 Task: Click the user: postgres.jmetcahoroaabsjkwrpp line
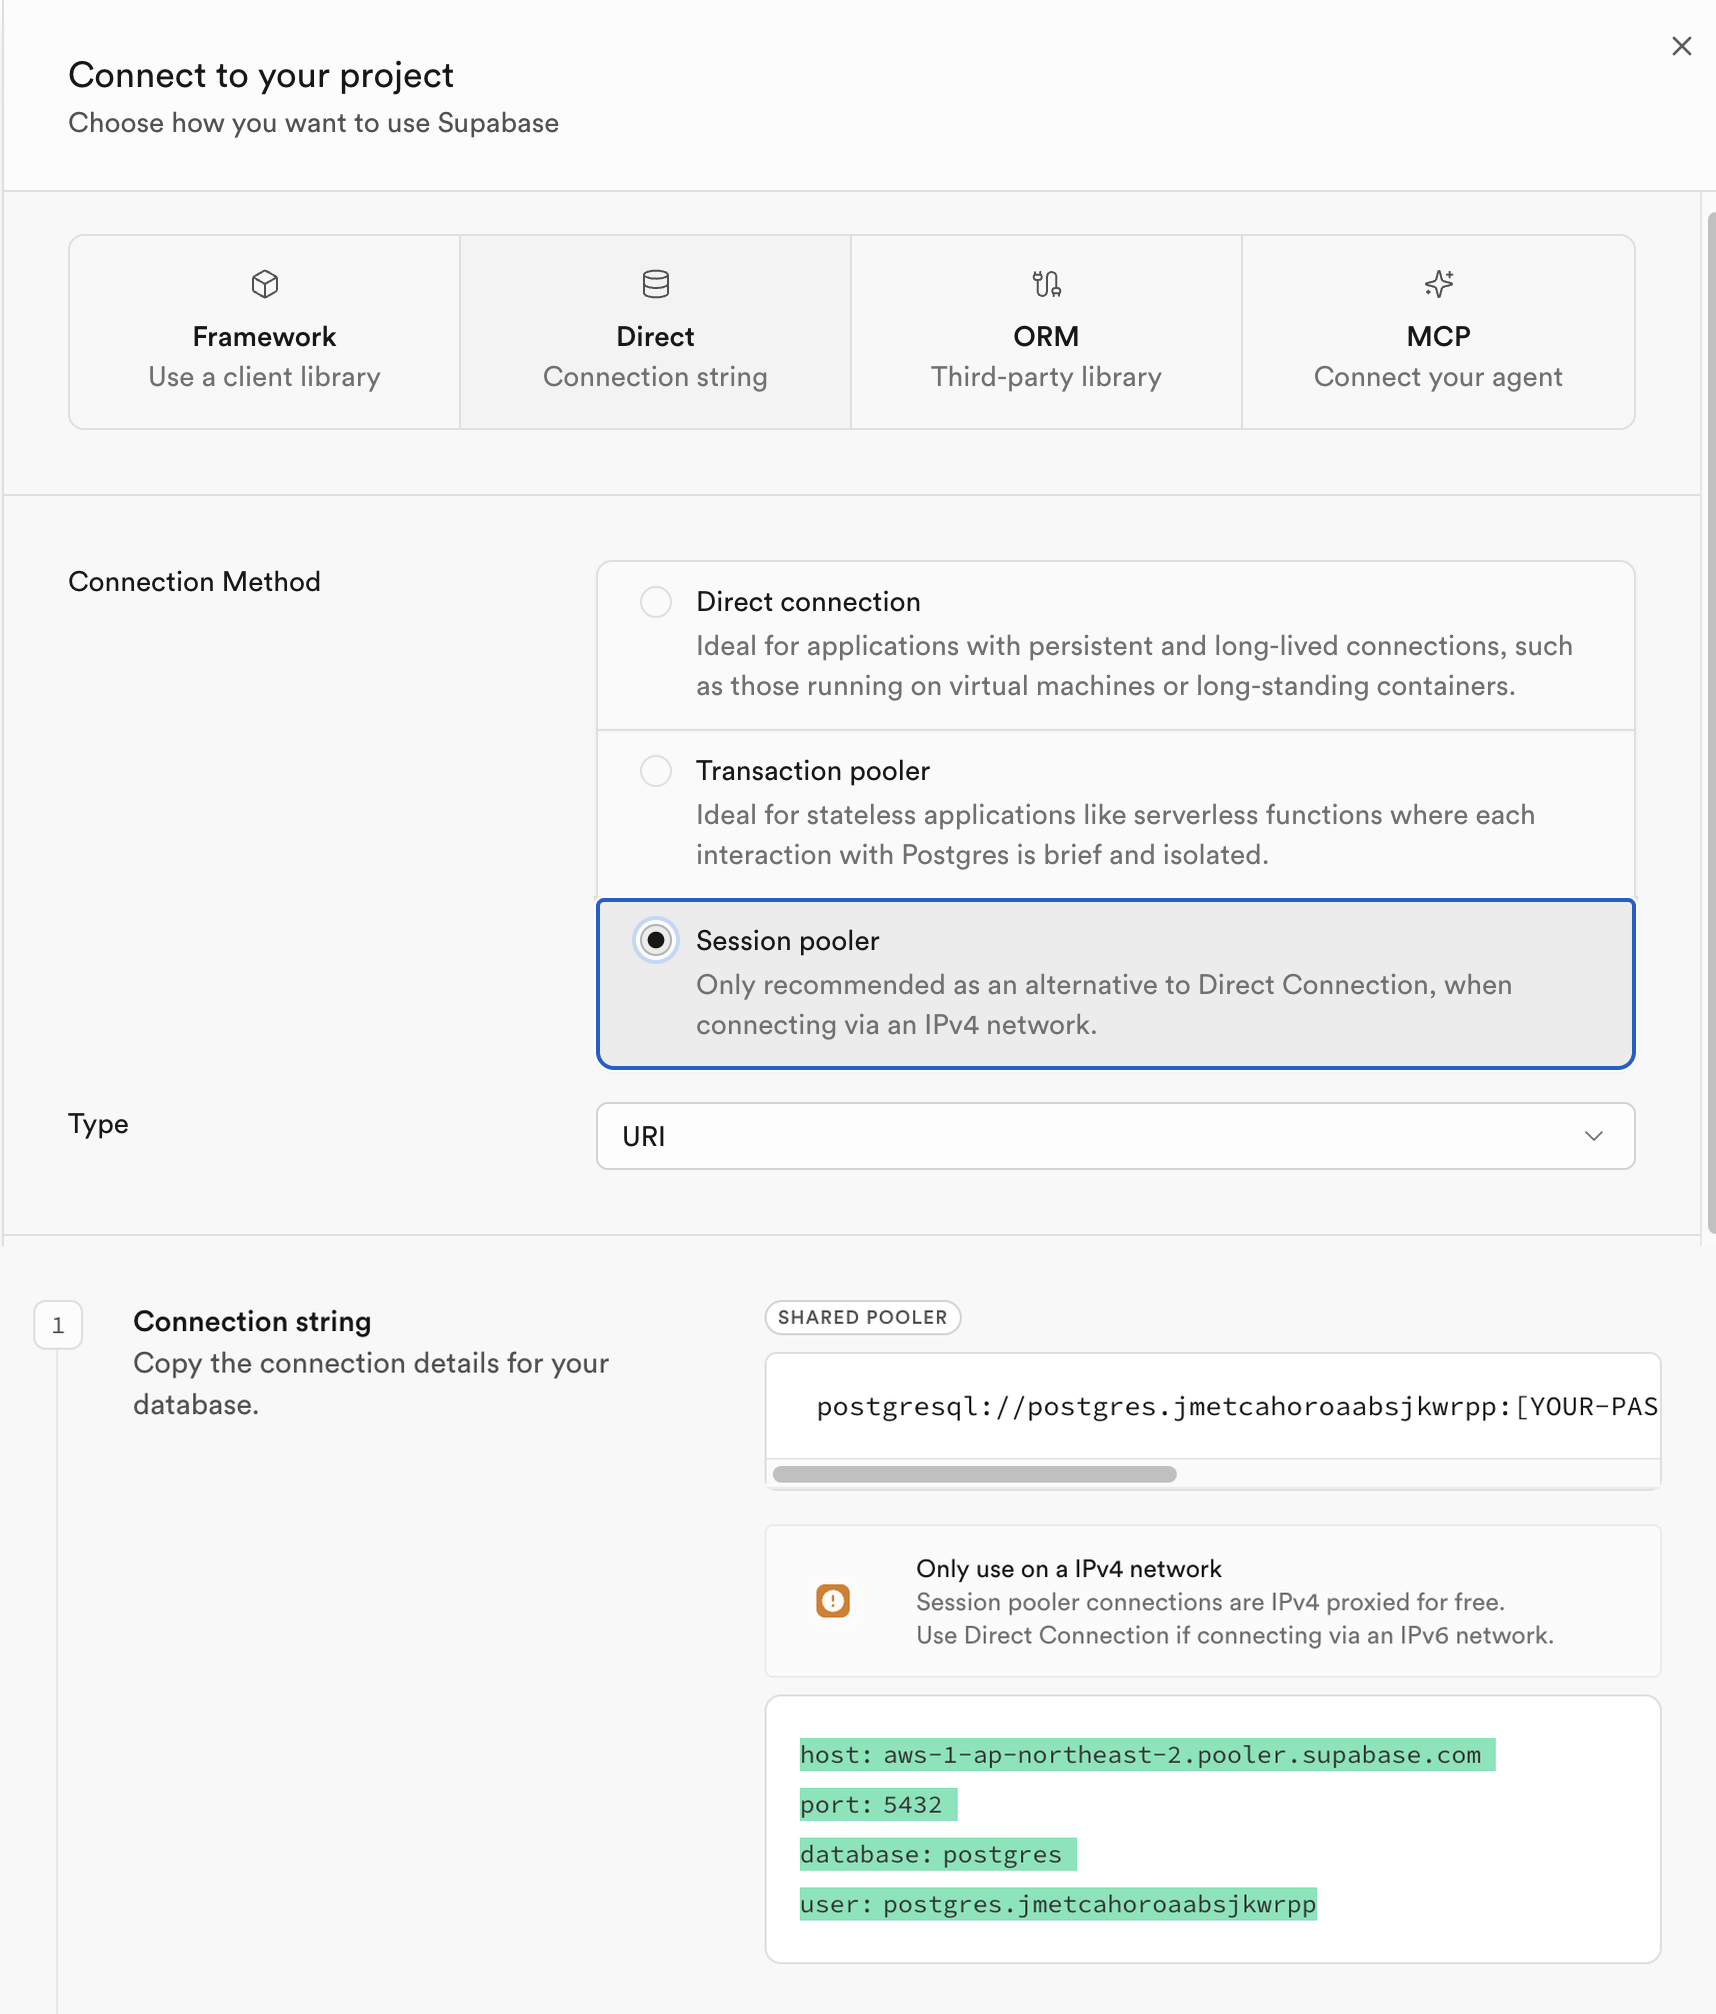click(1058, 1905)
